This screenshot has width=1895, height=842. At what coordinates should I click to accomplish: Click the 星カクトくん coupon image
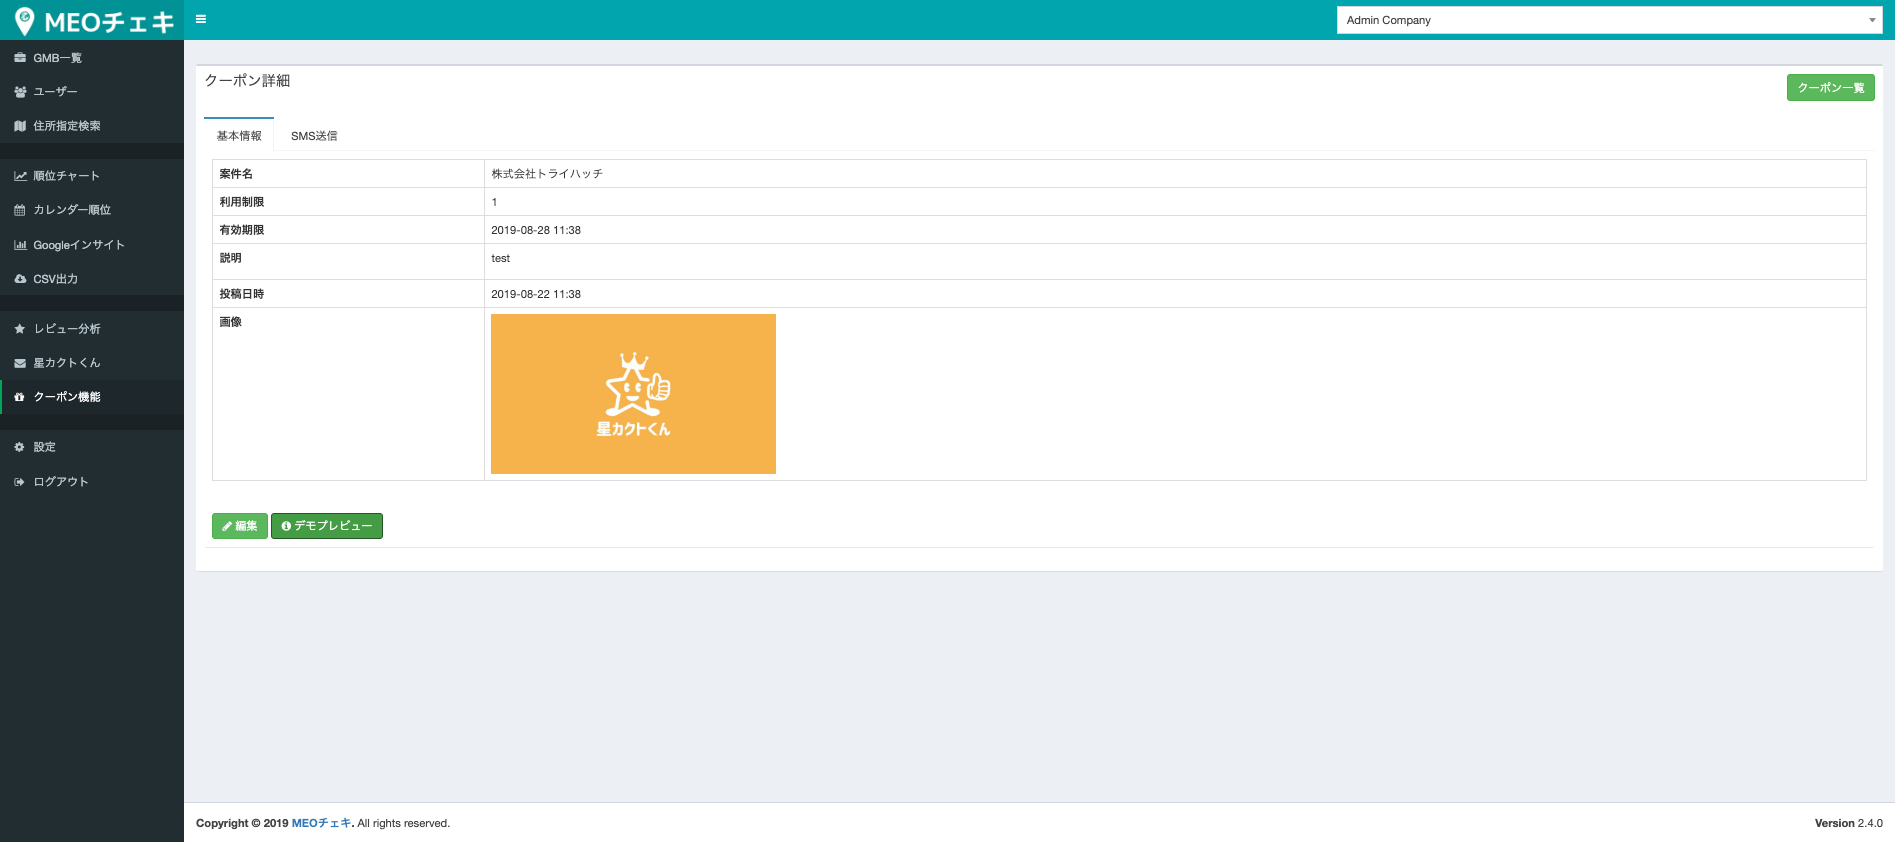tap(633, 394)
